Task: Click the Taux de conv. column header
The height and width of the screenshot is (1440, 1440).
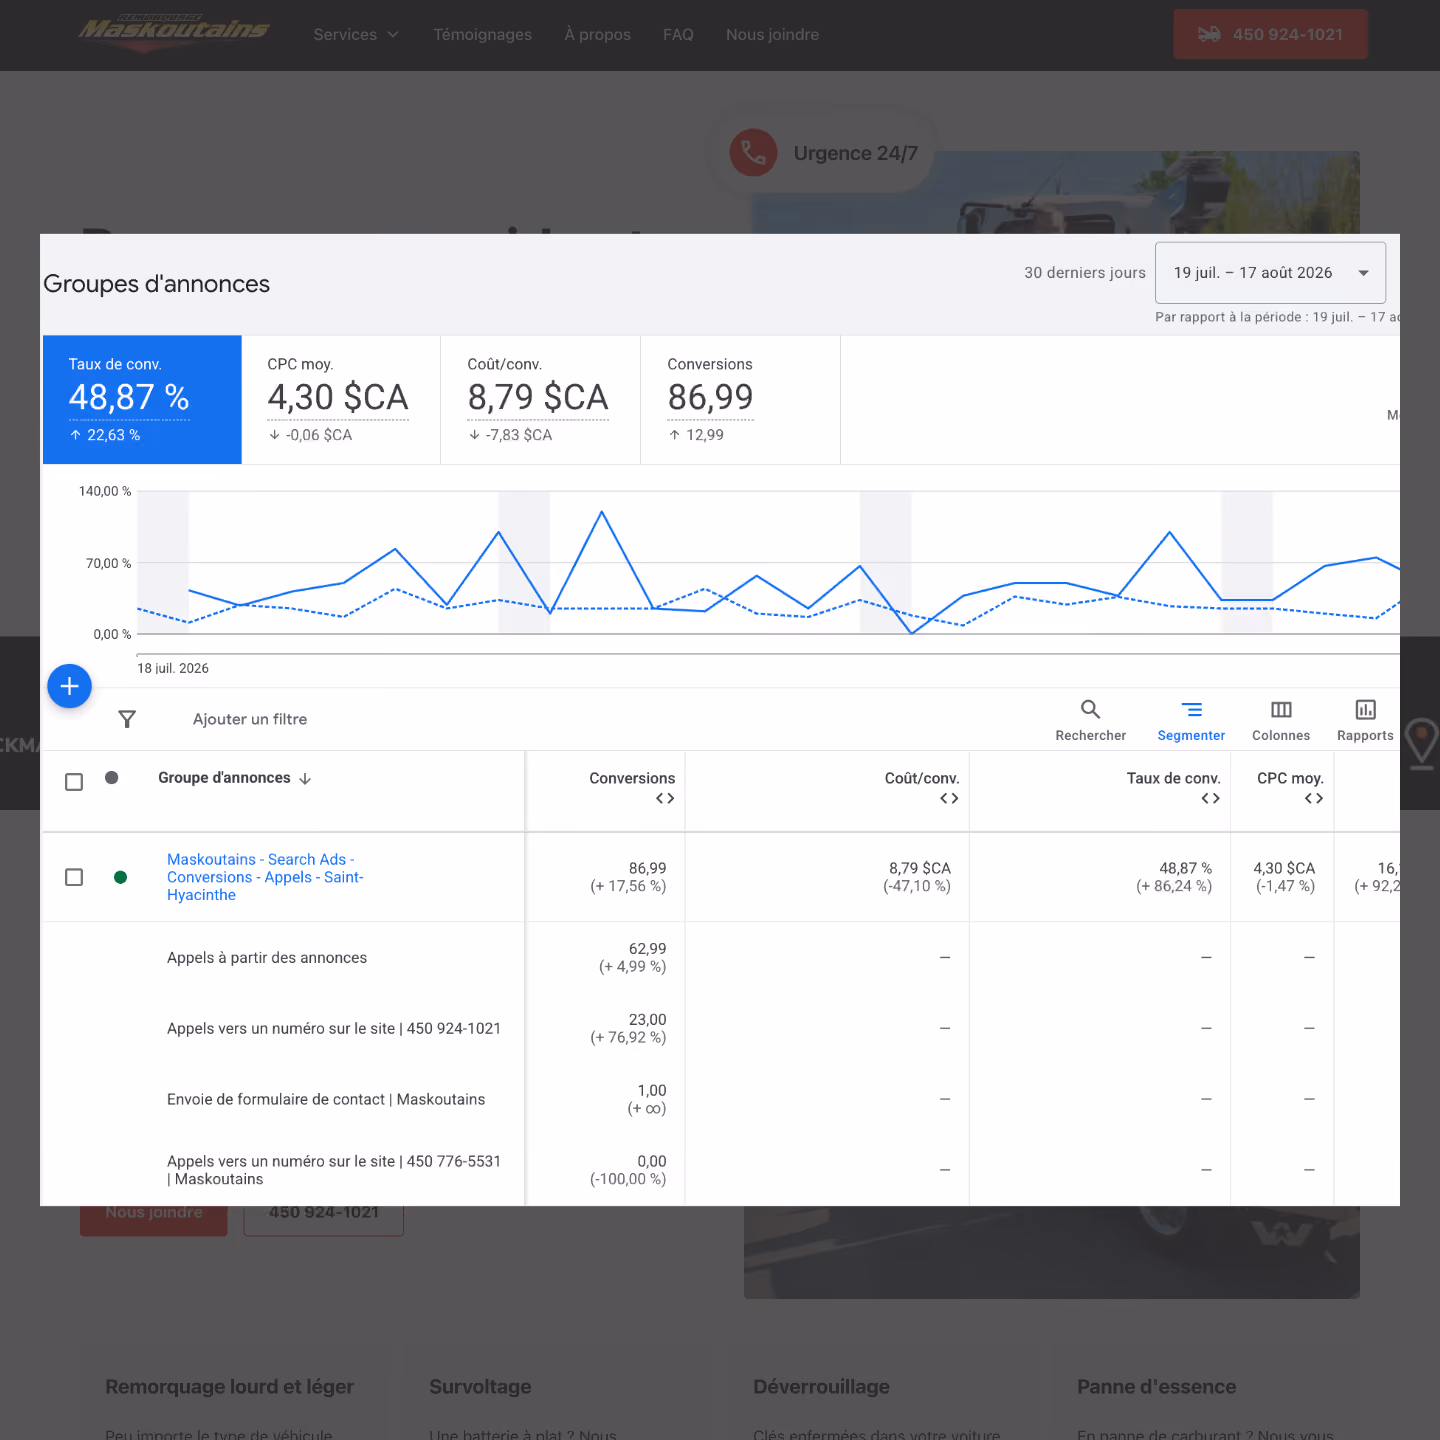Action: [1173, 778]
